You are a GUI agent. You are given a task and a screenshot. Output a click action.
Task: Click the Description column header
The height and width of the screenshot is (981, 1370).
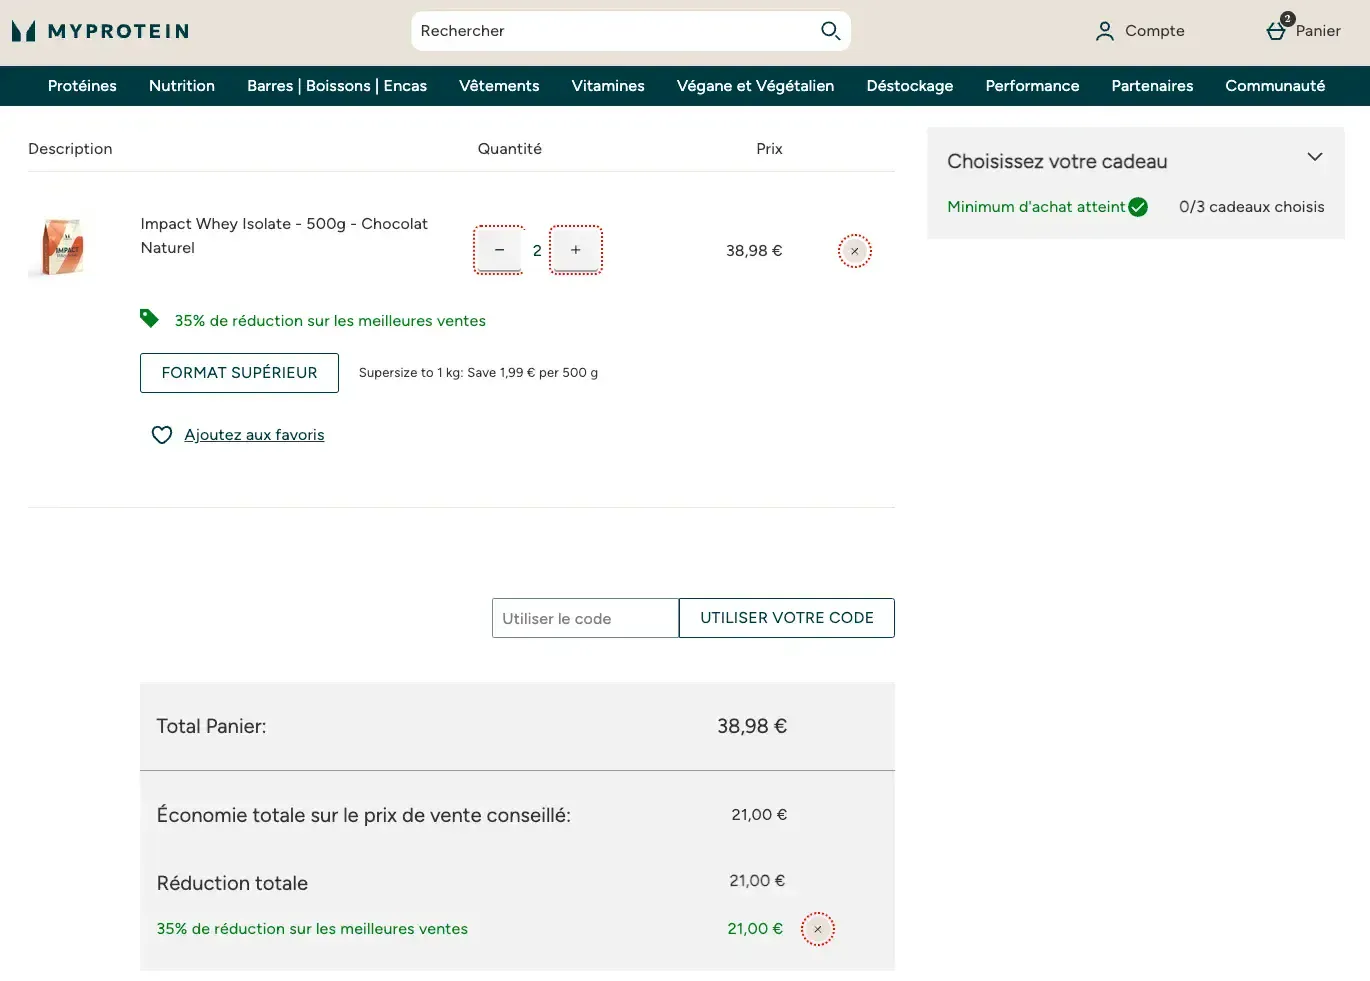point(70,149)
